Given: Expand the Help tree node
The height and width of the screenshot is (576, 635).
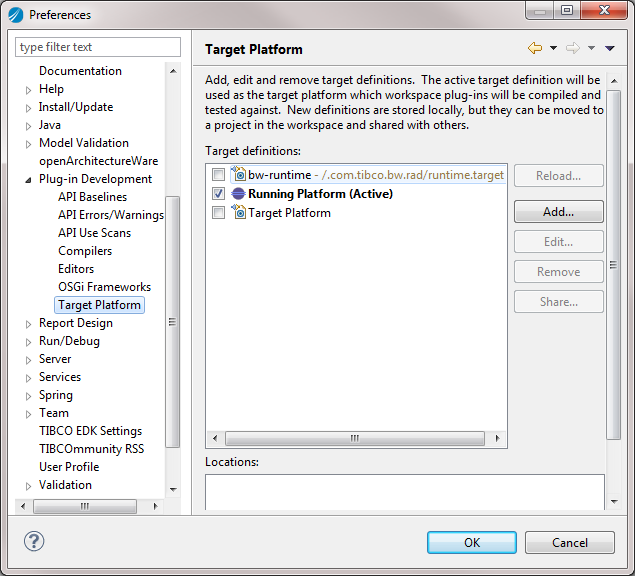Looking at the screenshot, I should pos(28,90).
